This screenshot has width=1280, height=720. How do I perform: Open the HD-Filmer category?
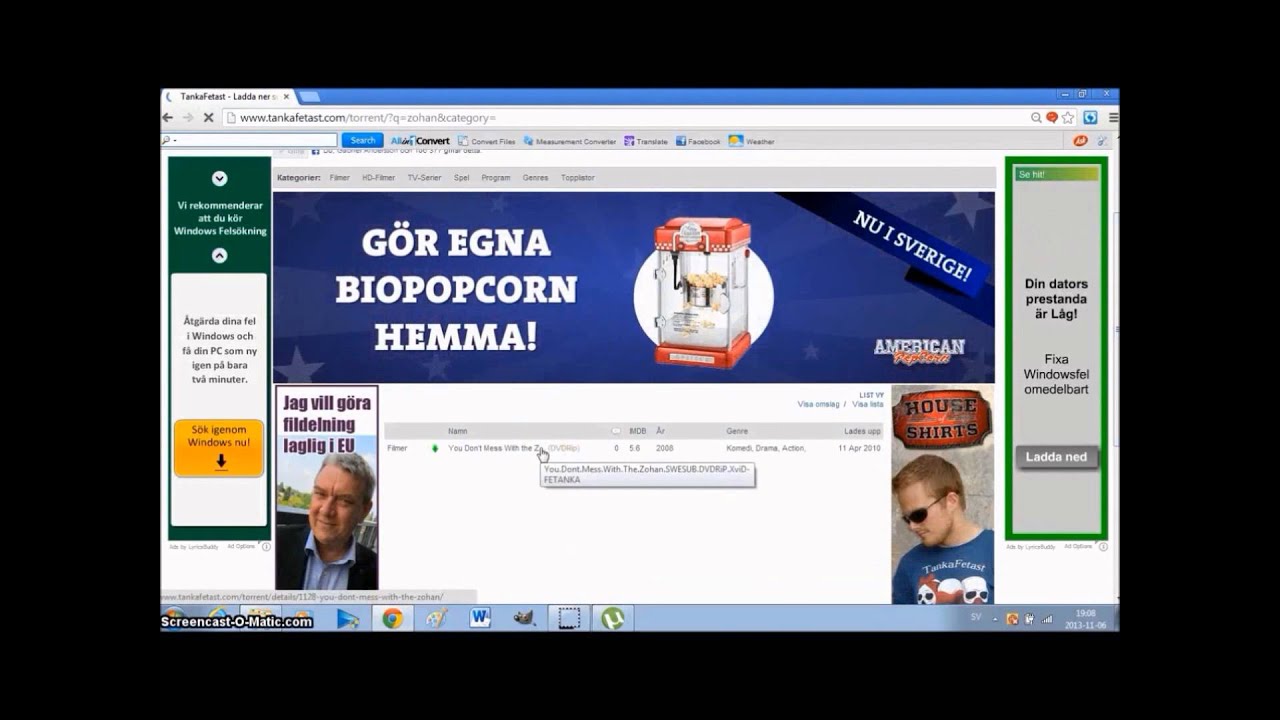pyautogui.click(x=378, y=178)
